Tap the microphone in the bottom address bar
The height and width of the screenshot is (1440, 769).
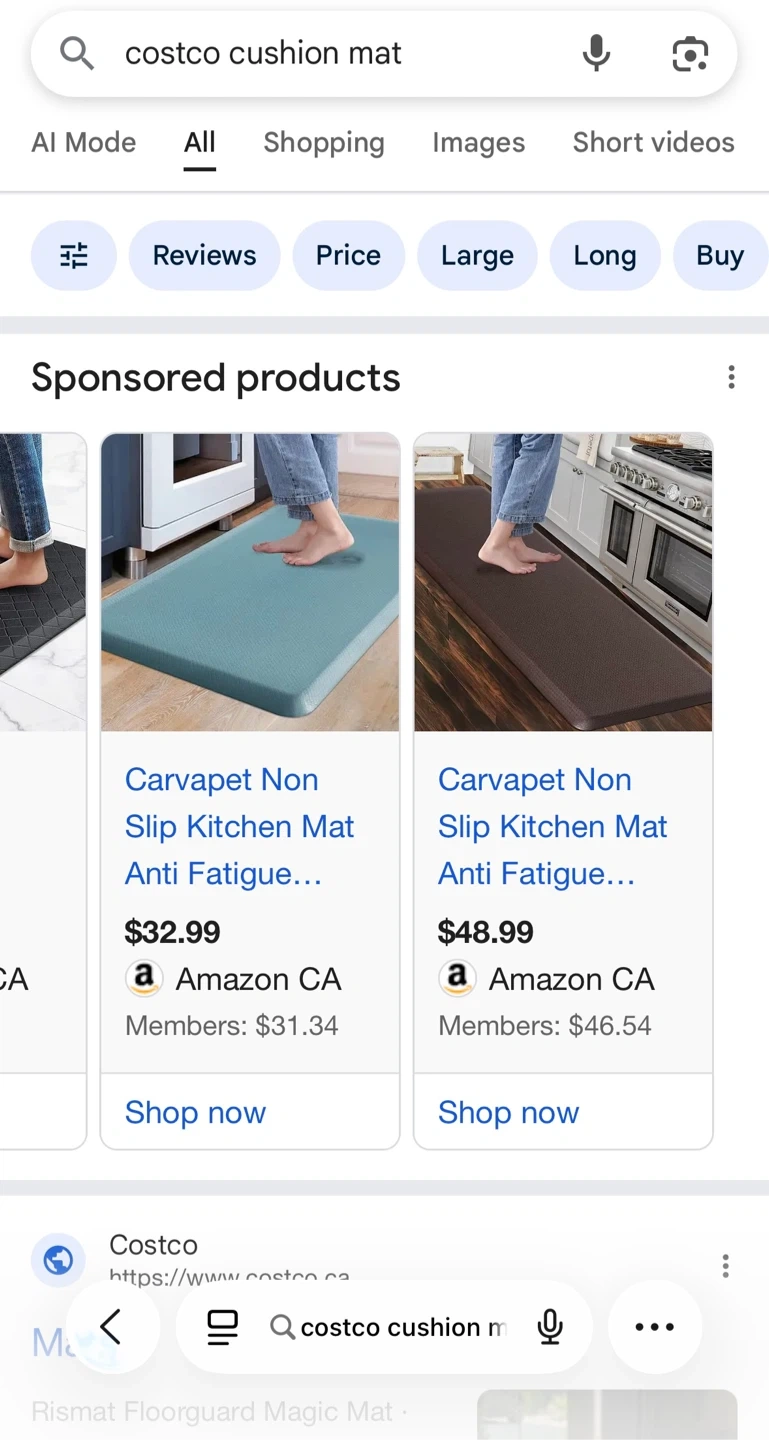click(x=549, y=1327)
